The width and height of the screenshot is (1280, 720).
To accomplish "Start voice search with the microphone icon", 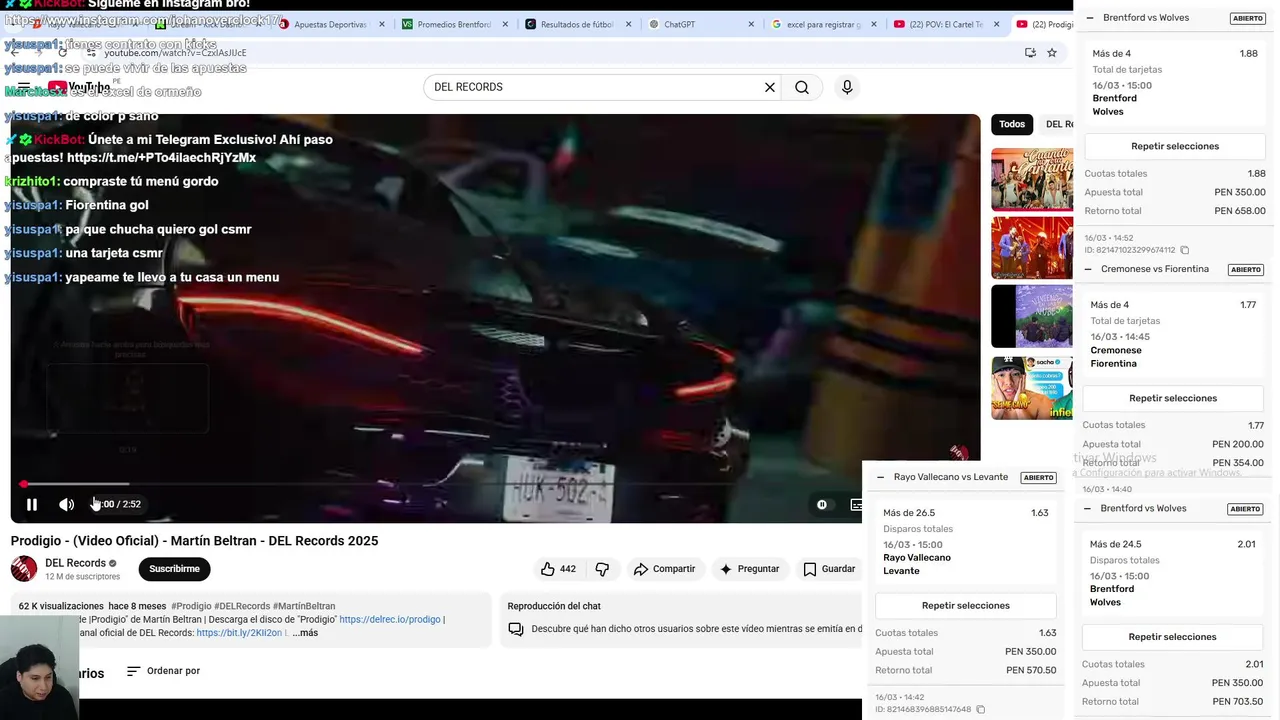I will tap(847, 87).
